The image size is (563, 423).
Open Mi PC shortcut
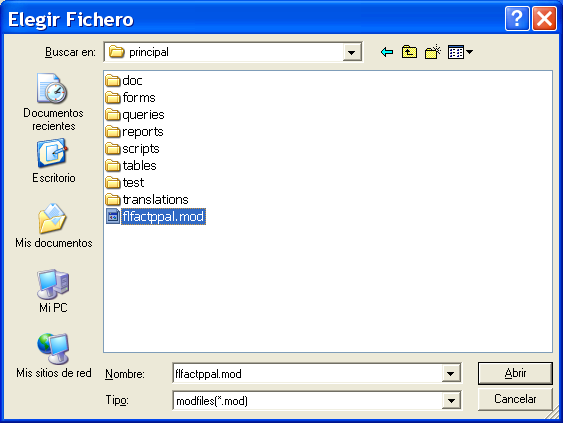tap(53, 291)
